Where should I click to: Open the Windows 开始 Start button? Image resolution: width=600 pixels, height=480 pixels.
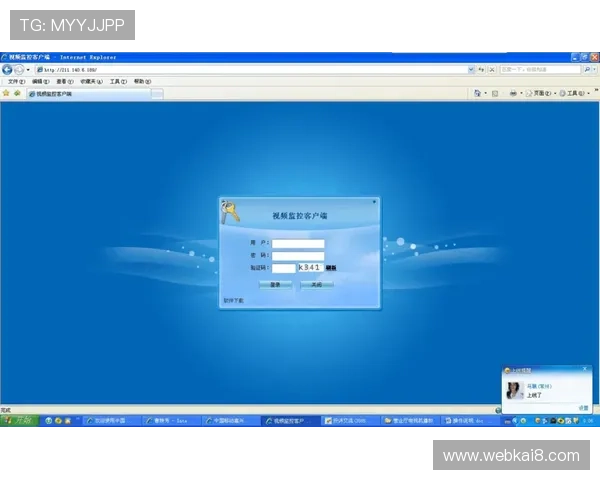click(19, 421)
